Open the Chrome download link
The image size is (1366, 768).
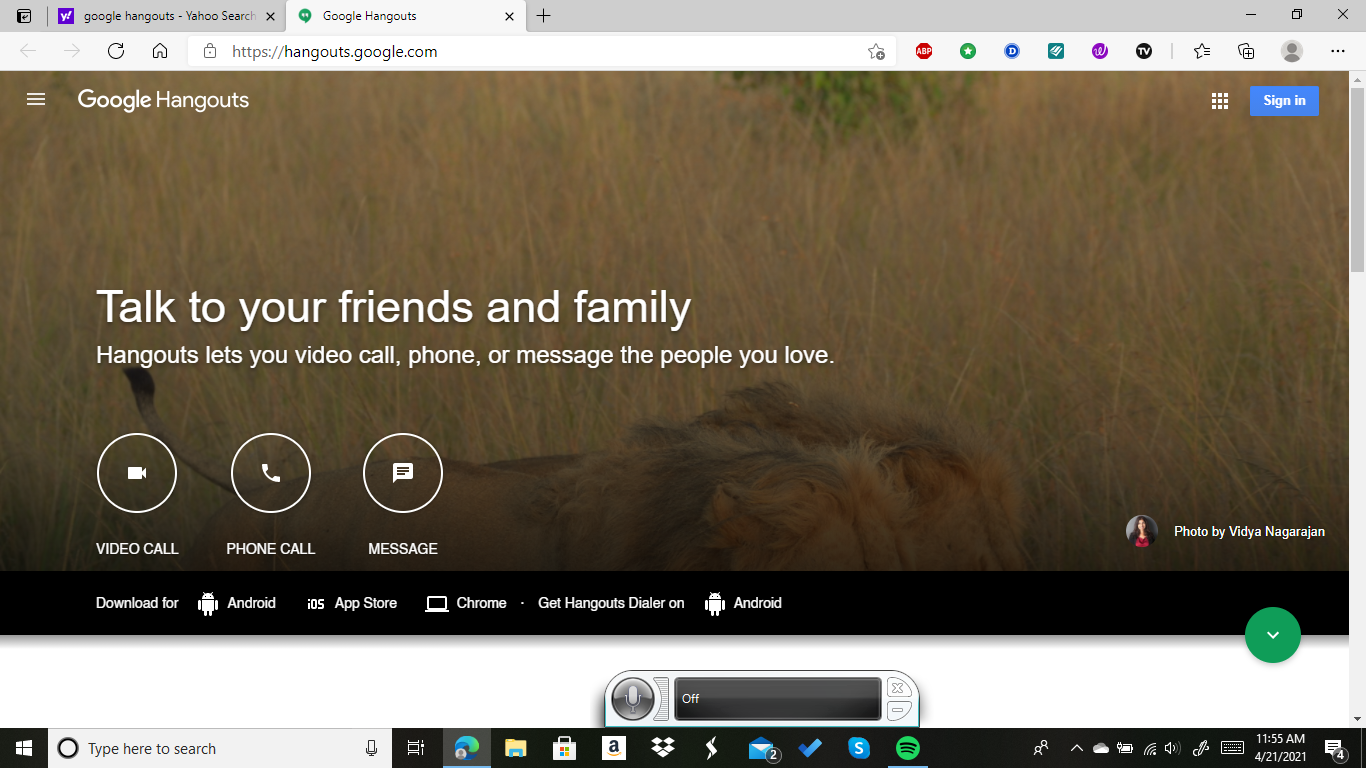click(466, 603)
